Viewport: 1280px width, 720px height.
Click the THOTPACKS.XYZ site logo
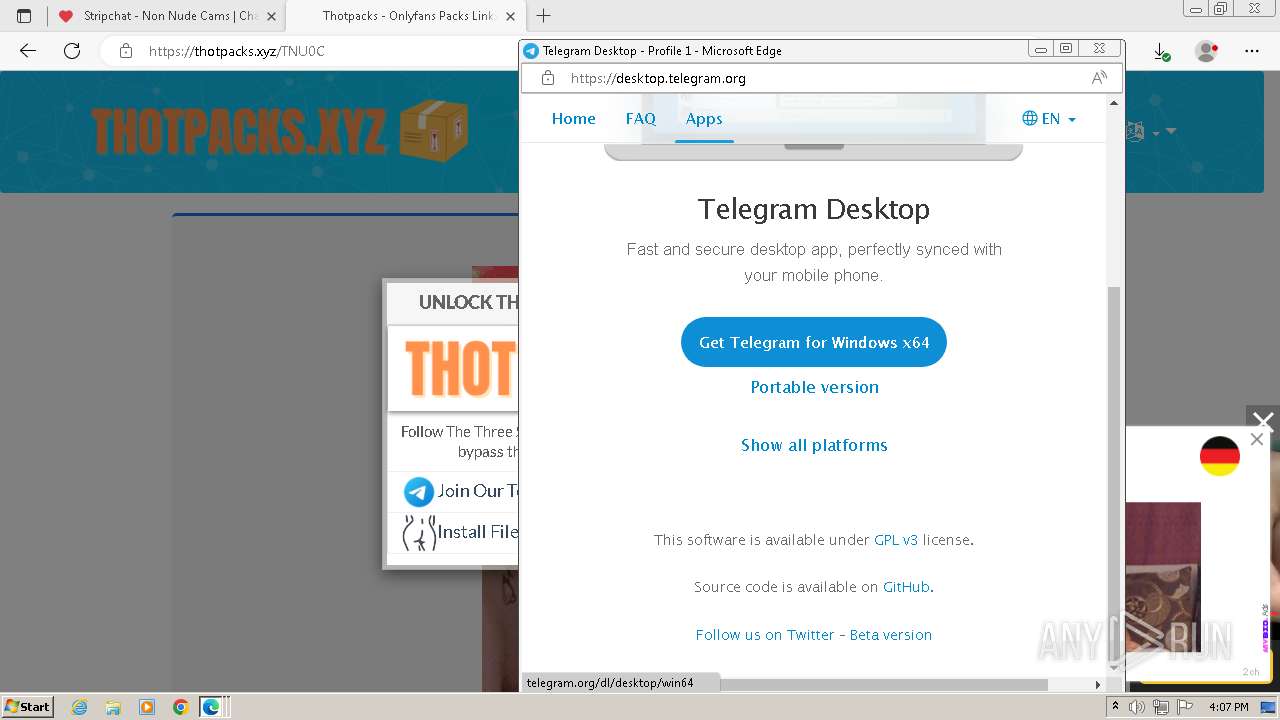pyautogui.click(x=280, y=131)
